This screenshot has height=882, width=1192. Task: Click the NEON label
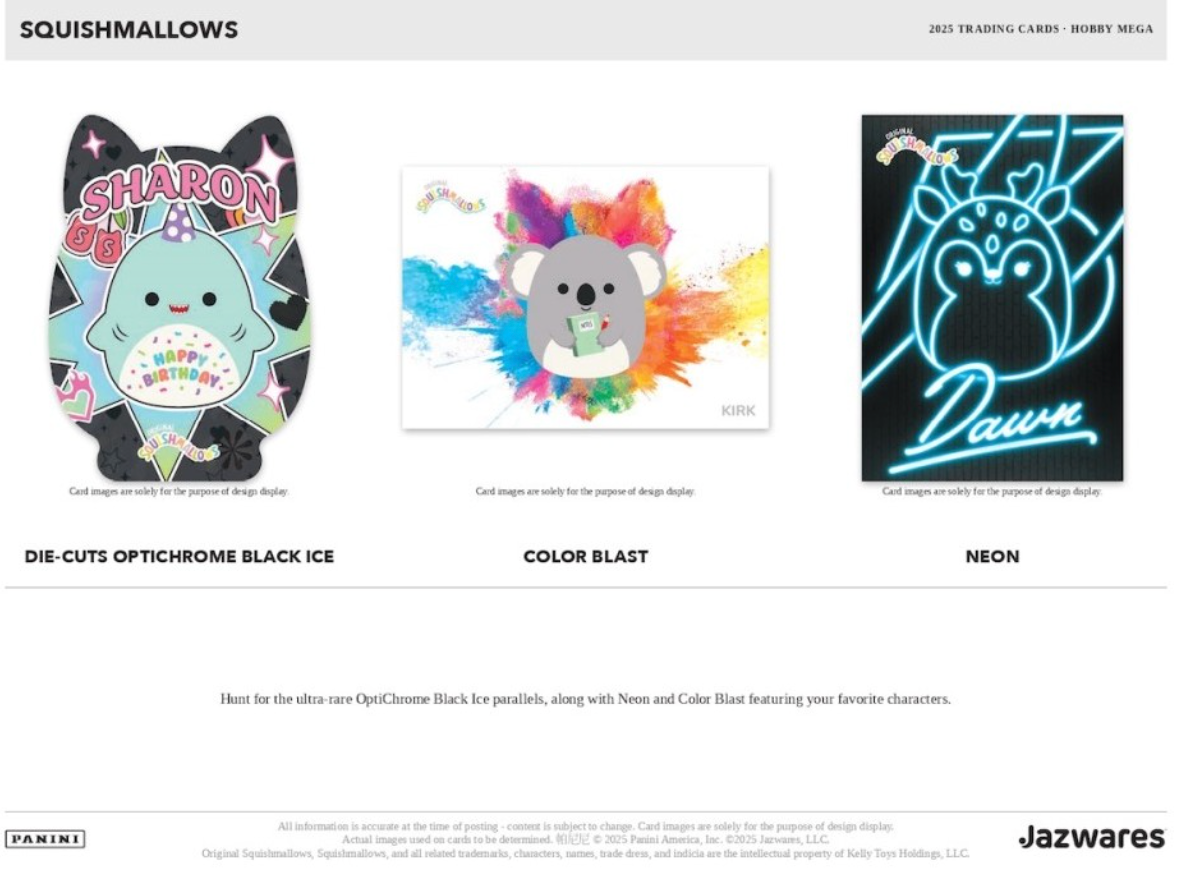992,557
